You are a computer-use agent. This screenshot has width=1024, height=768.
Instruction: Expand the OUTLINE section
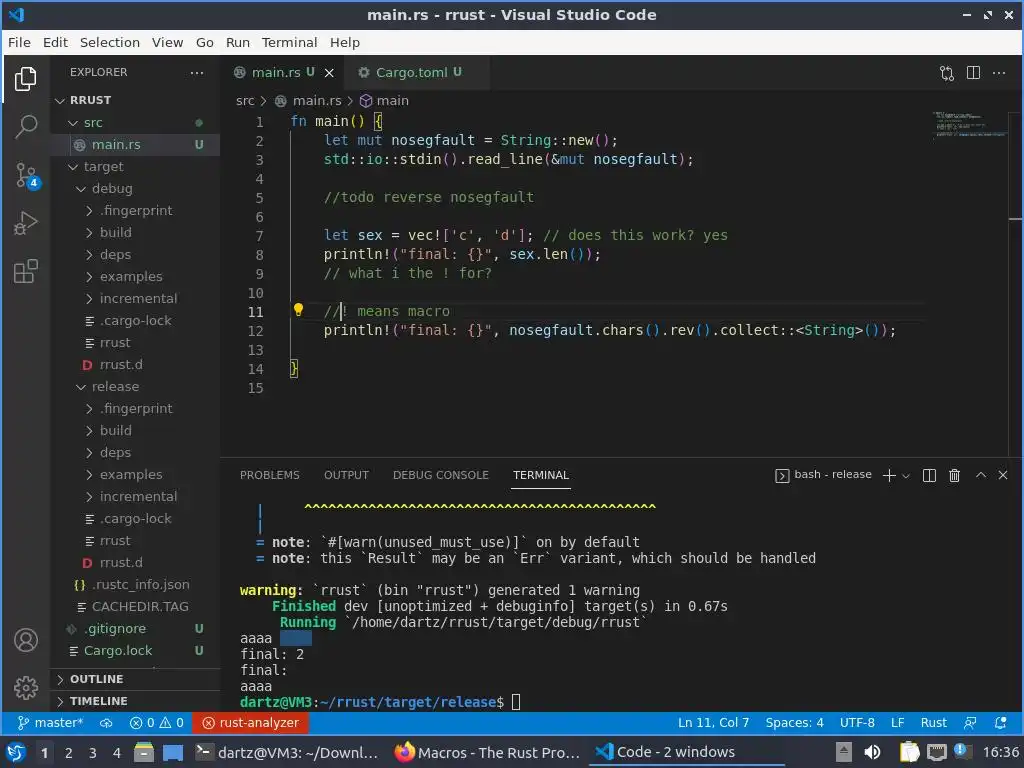point(135,679)
